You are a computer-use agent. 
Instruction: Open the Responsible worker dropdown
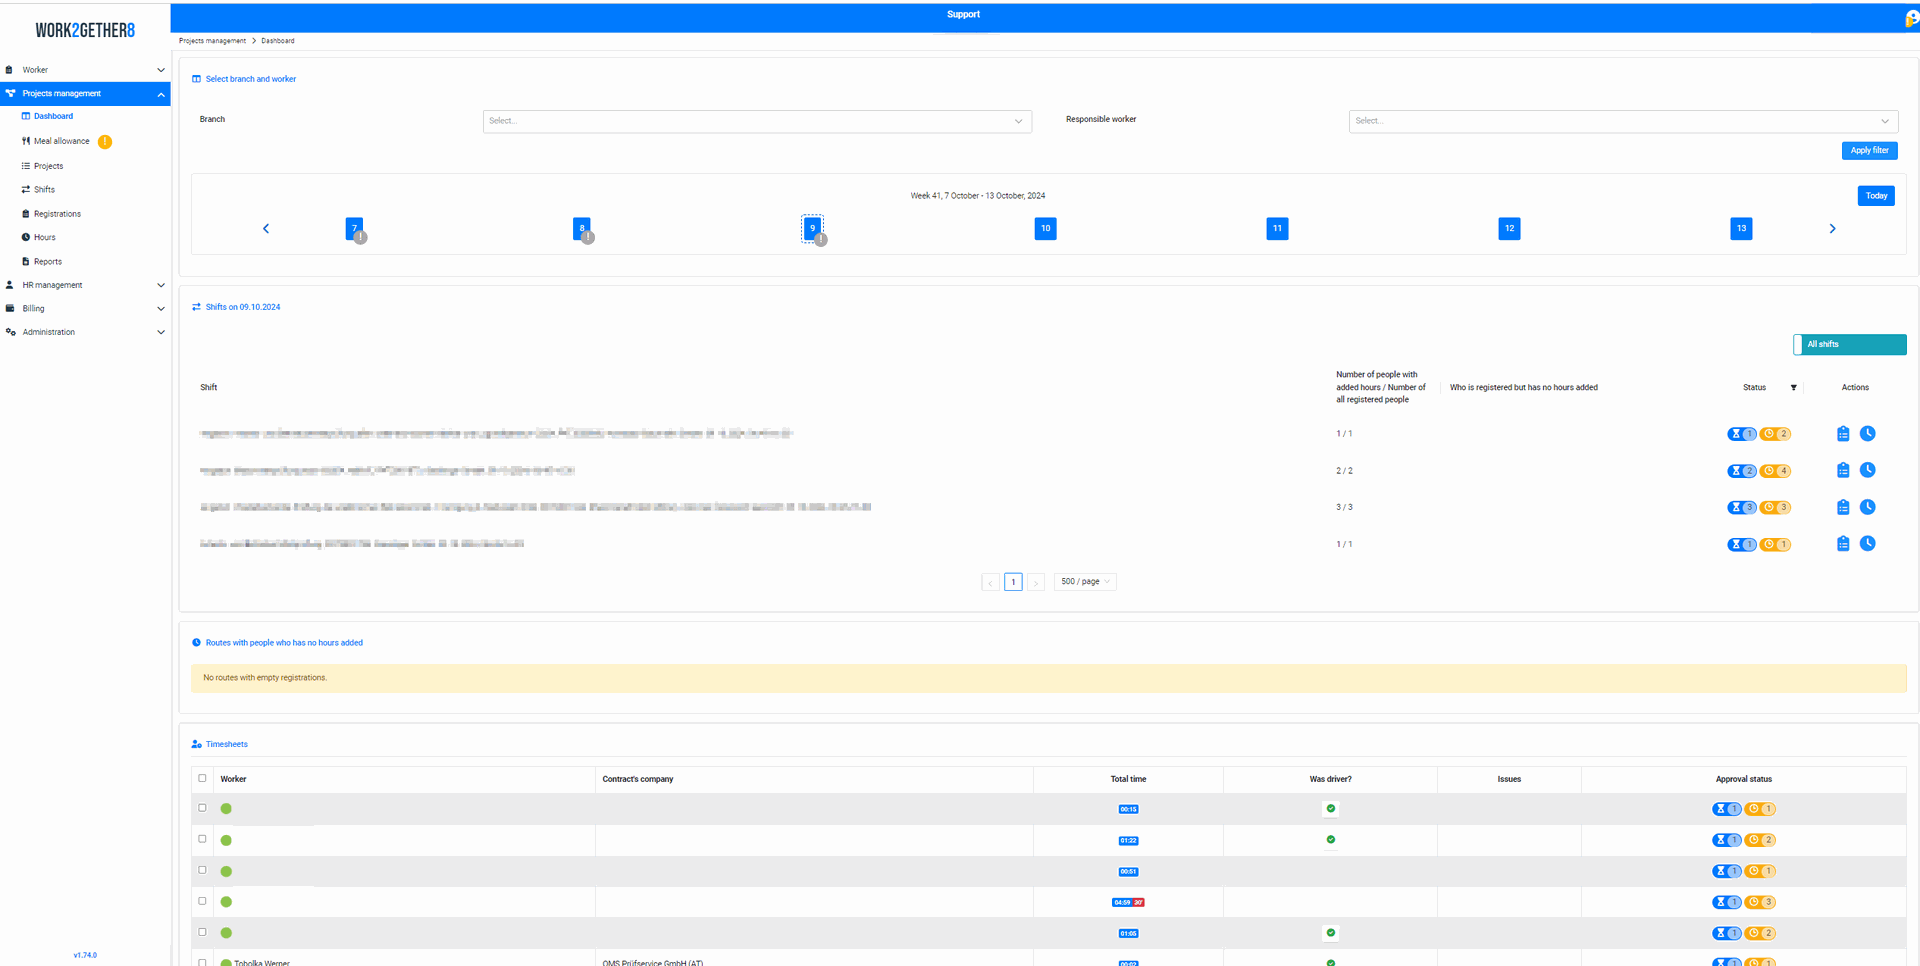pos(1622,121)
